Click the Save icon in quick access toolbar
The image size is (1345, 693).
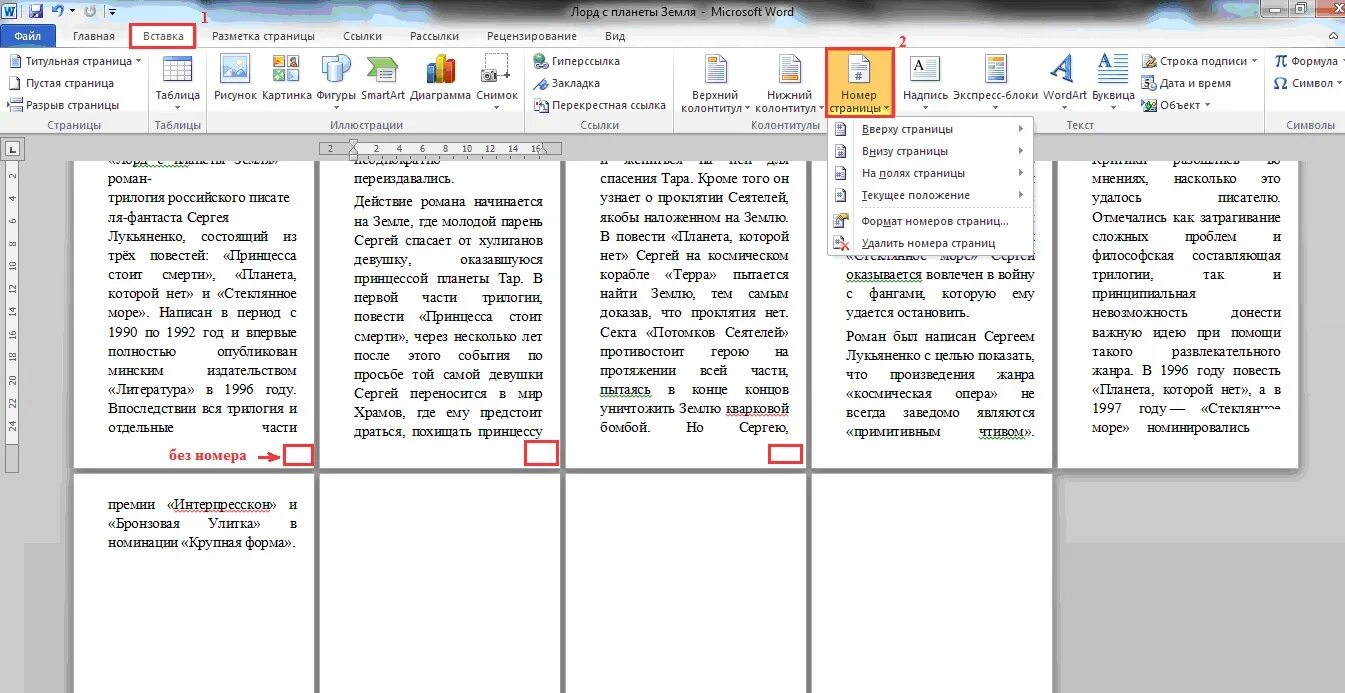(x=36, y=12)
